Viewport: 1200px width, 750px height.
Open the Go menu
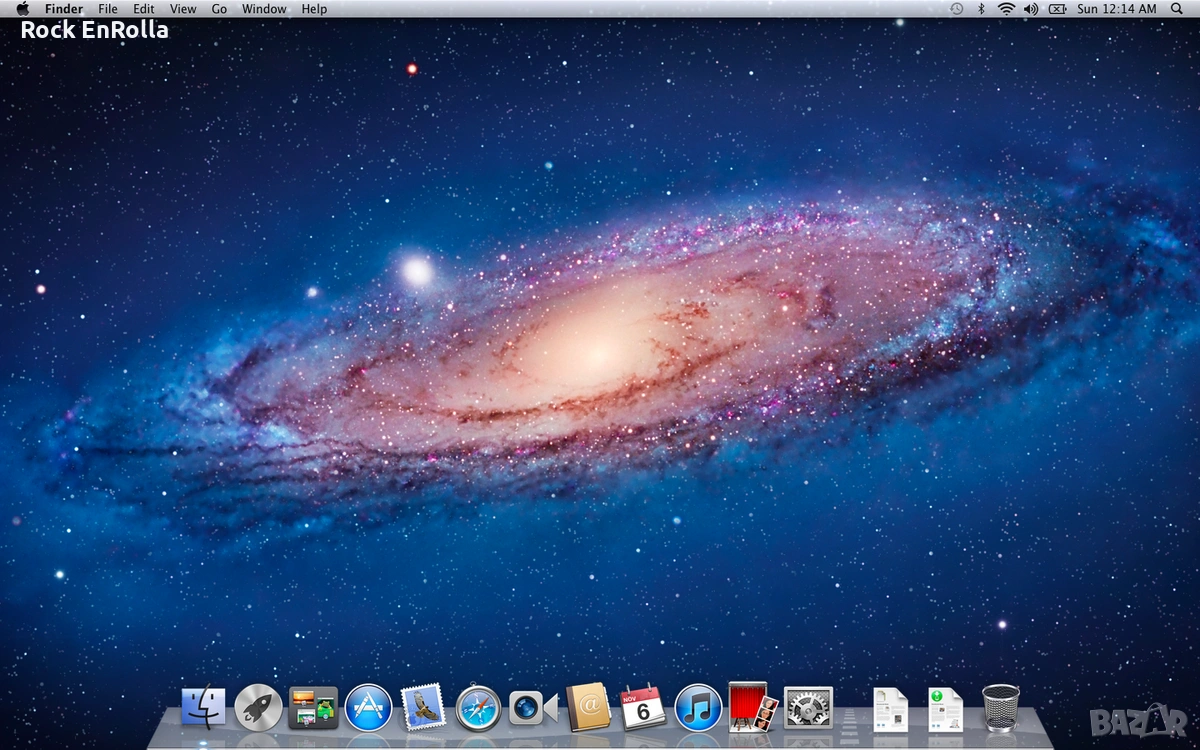point(219,9)
